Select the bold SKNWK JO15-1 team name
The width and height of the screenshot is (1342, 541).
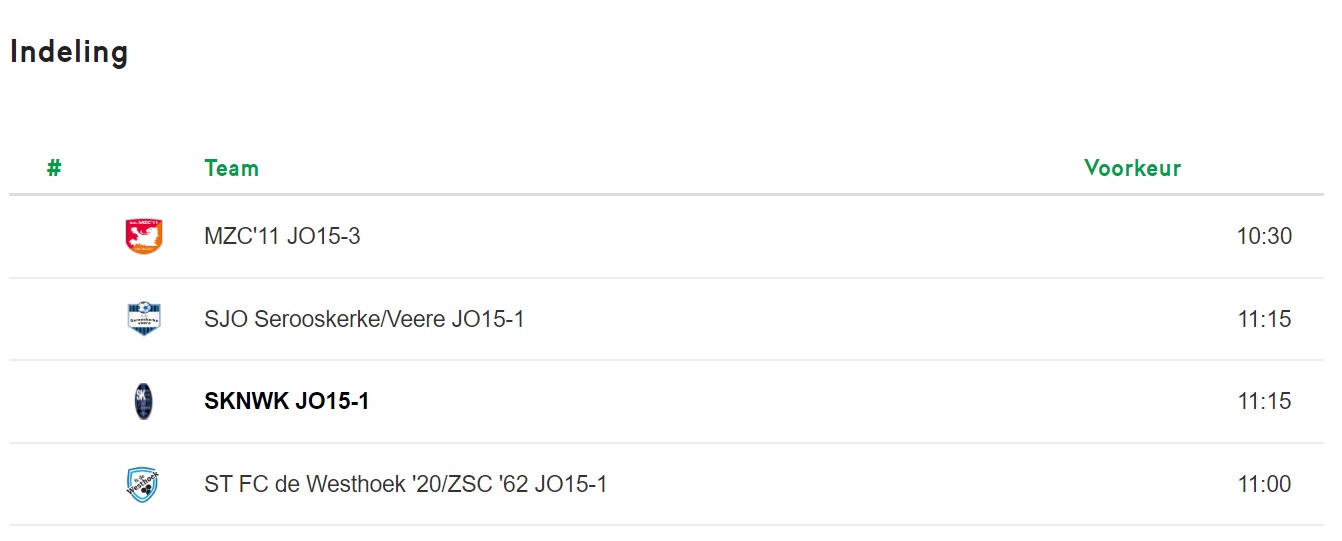tap(287, 402)
